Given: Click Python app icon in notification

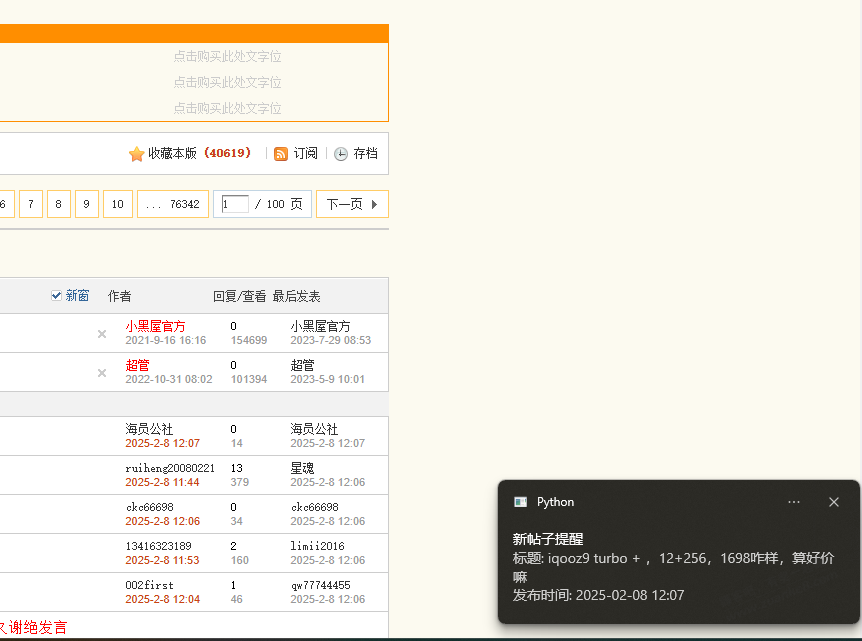Looking at the screenshot, I should click(x=520, y=502).
